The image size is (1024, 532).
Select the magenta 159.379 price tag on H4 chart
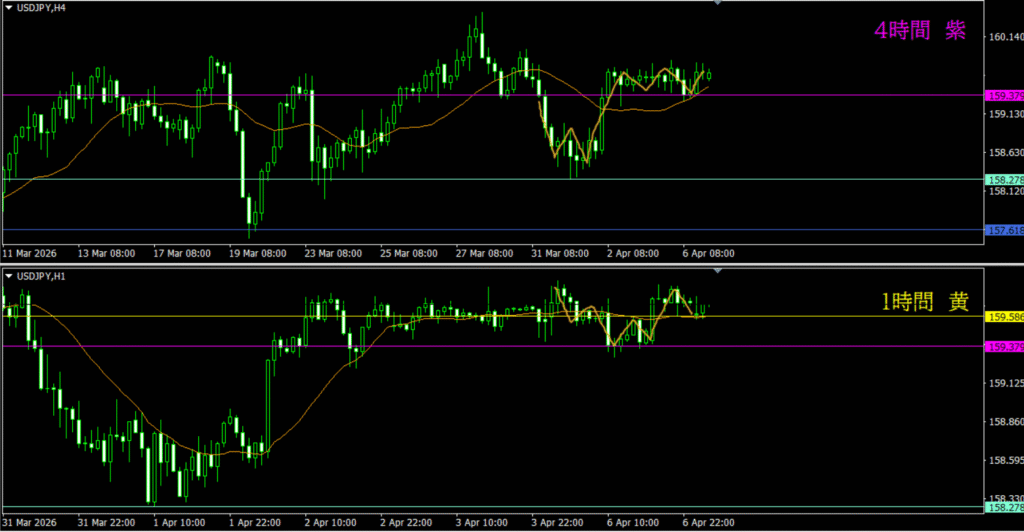coord(1003,96)
